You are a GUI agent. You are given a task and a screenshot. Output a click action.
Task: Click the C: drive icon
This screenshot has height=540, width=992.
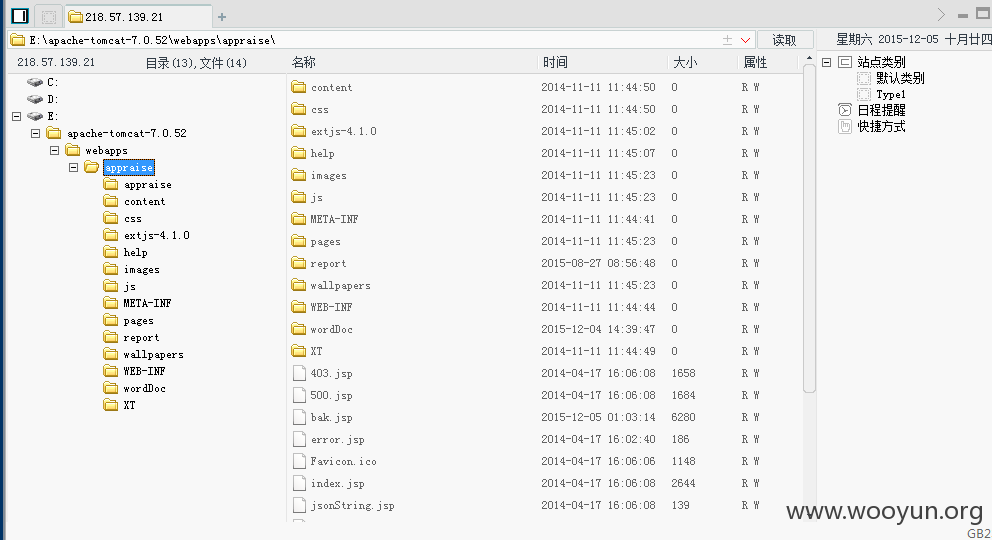pos(35,82)
